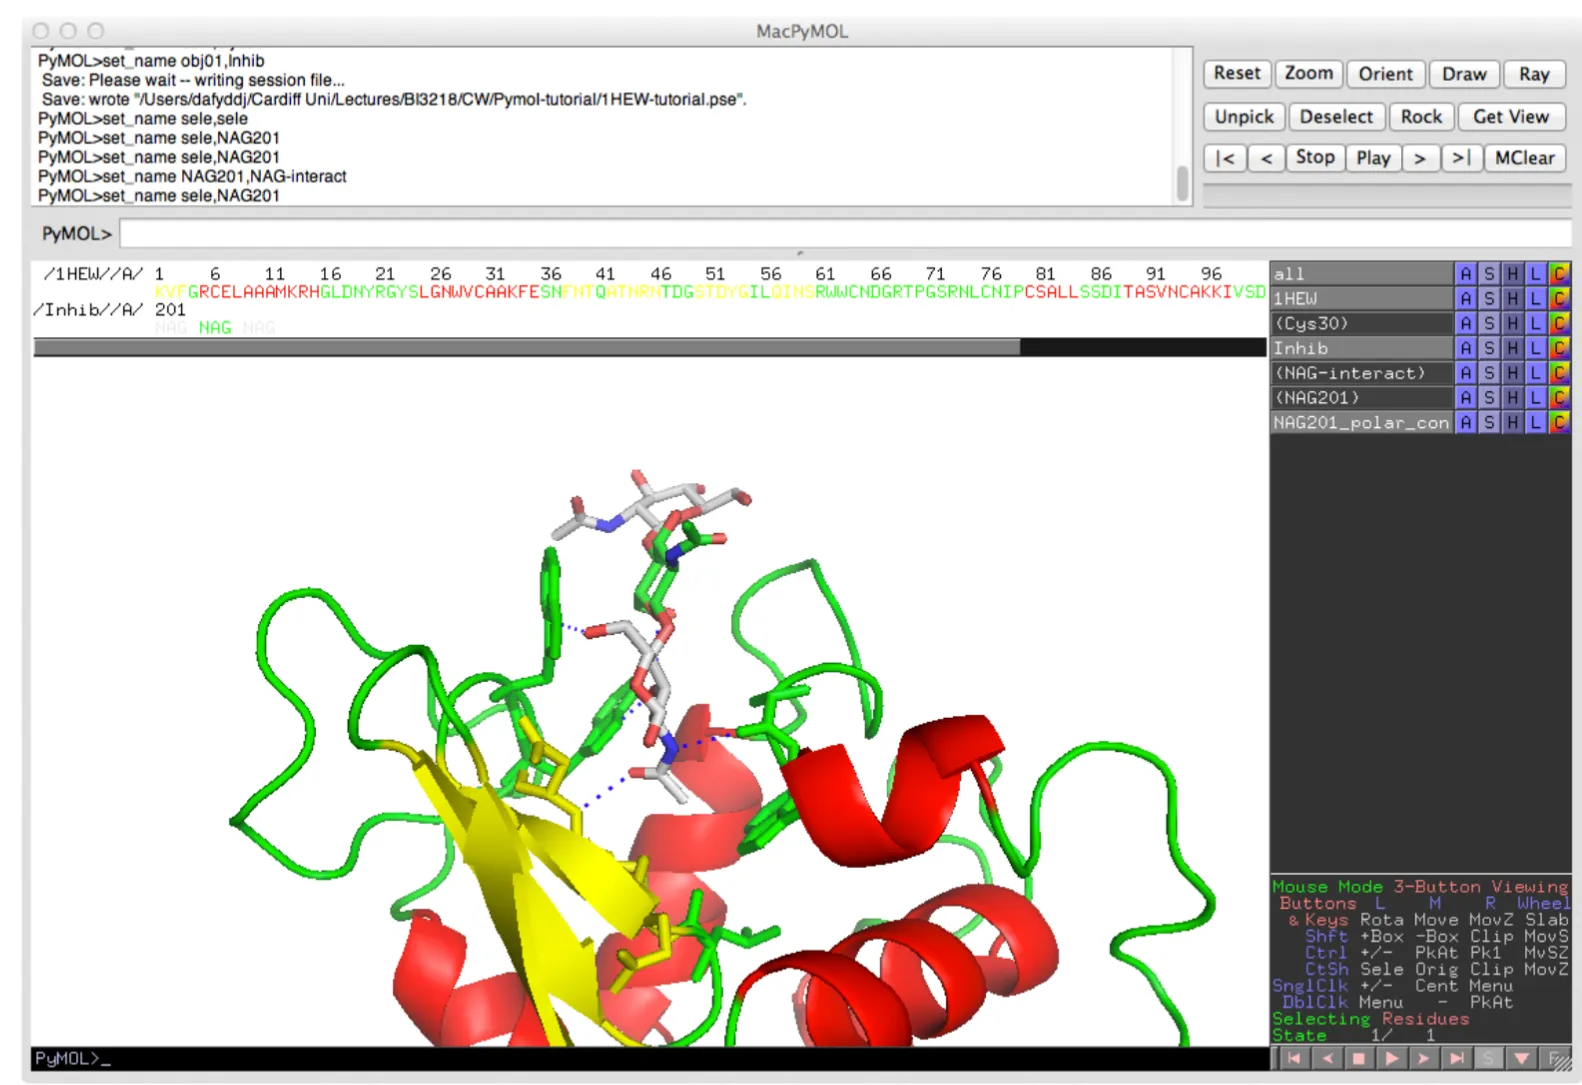
Task: Step back one frame with bottom-bar arrow
Action: tap(1327, 1058)
